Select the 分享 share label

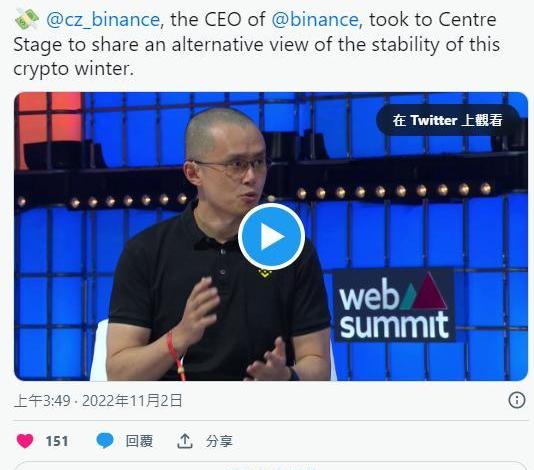pyautogui.click(x=219, y=441)
